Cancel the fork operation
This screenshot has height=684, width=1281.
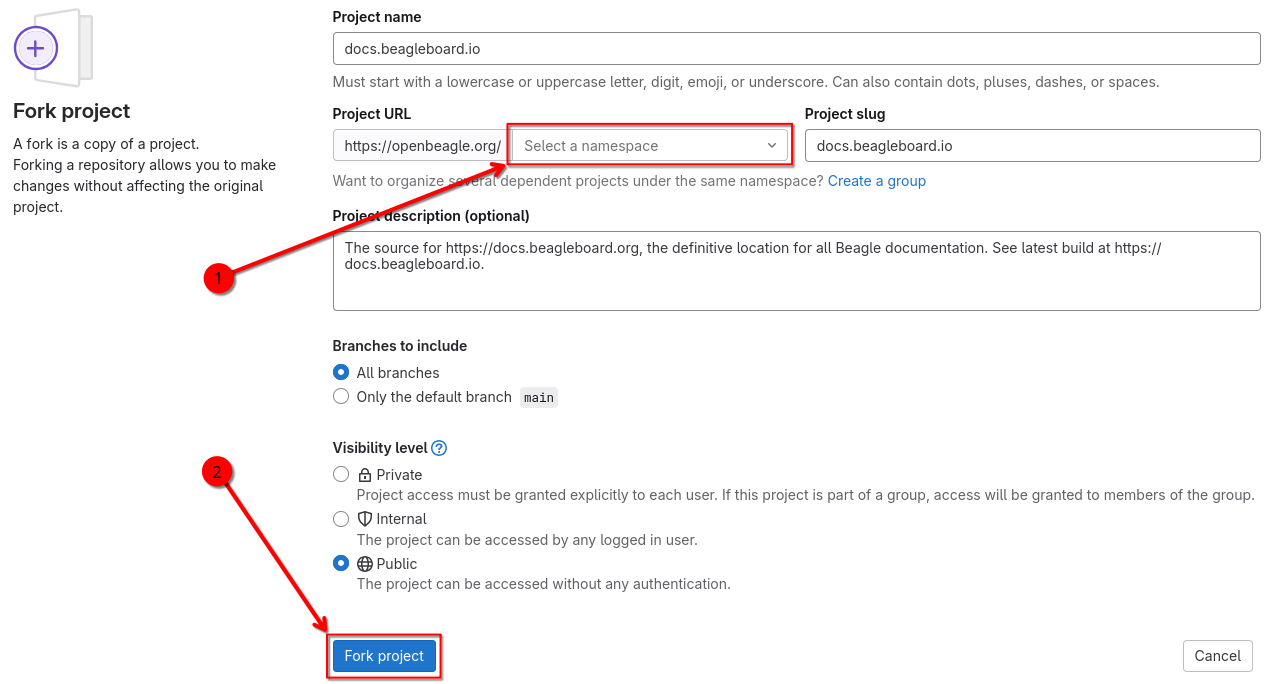click(x=1217, y=656)
